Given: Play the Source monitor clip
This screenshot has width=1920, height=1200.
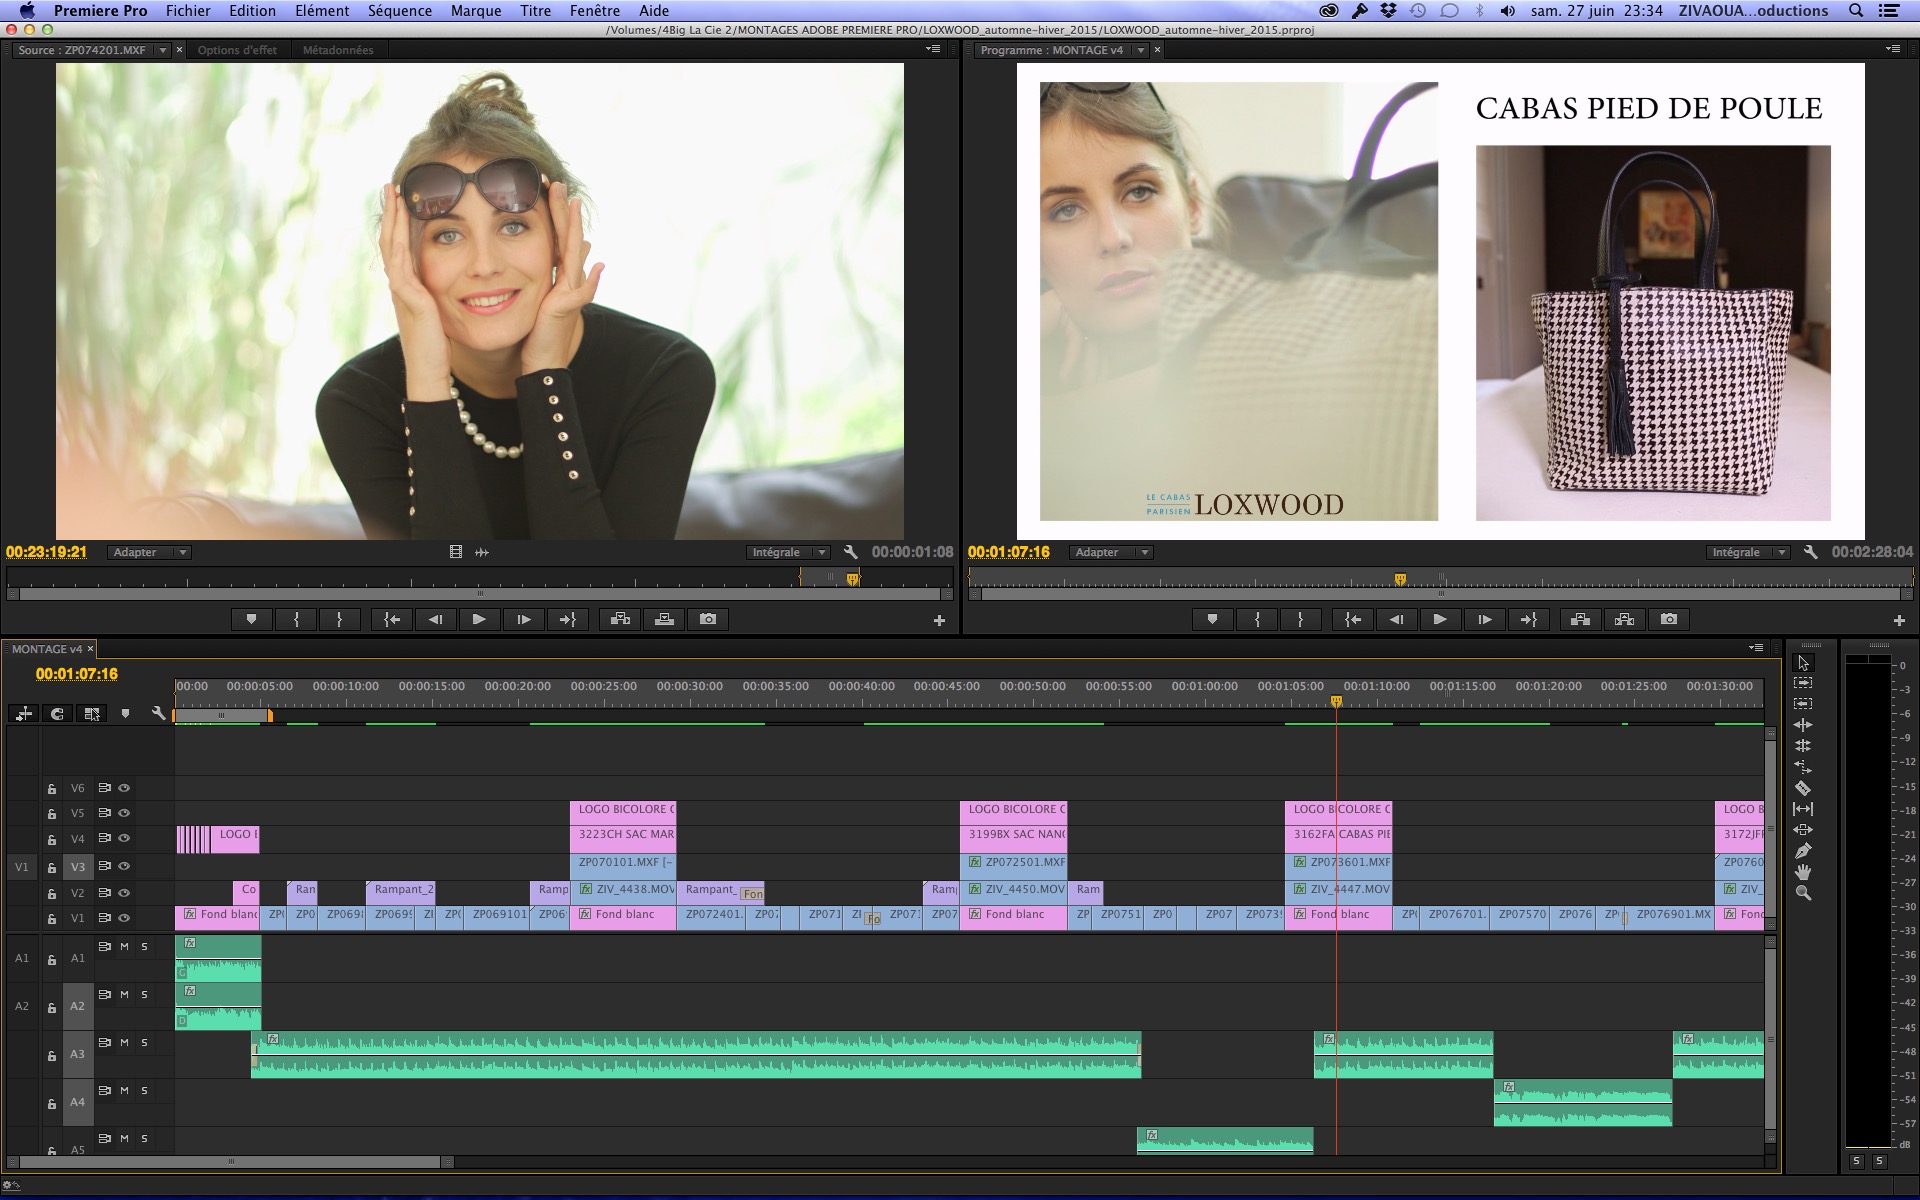Looking at the screenshot, I should (x=479, y=620).
